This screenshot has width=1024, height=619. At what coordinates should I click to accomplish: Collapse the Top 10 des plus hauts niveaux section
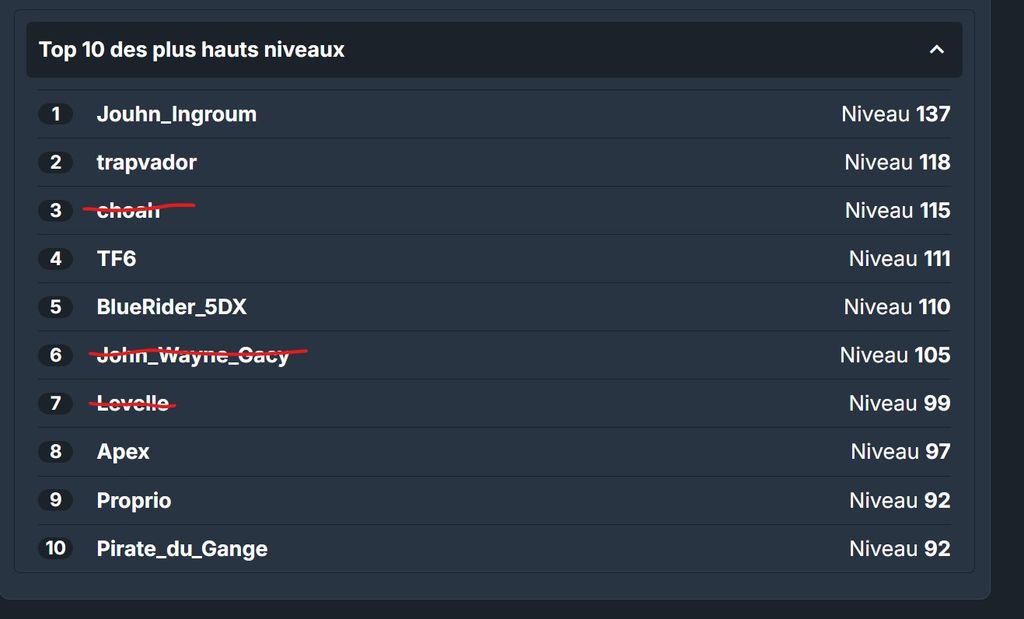(x=936, y=50)
